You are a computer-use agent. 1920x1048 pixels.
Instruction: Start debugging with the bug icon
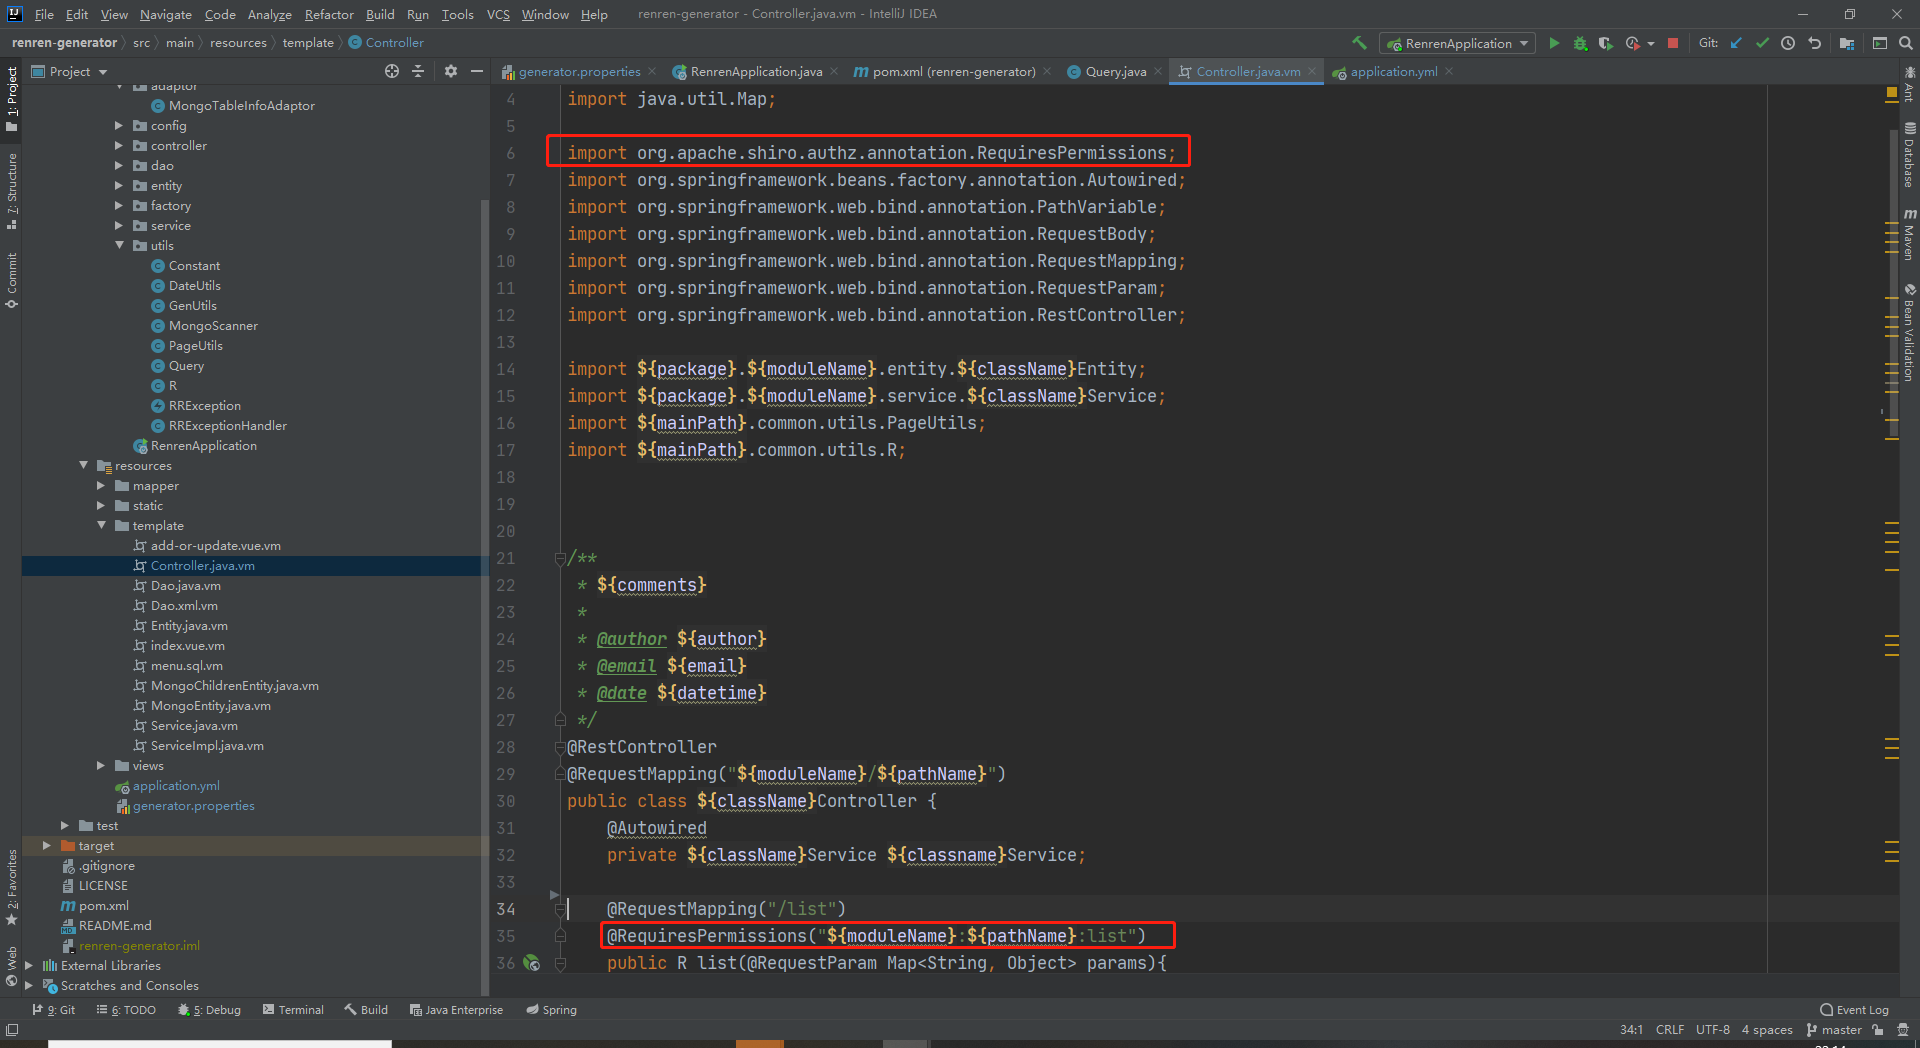point(1580,43)
